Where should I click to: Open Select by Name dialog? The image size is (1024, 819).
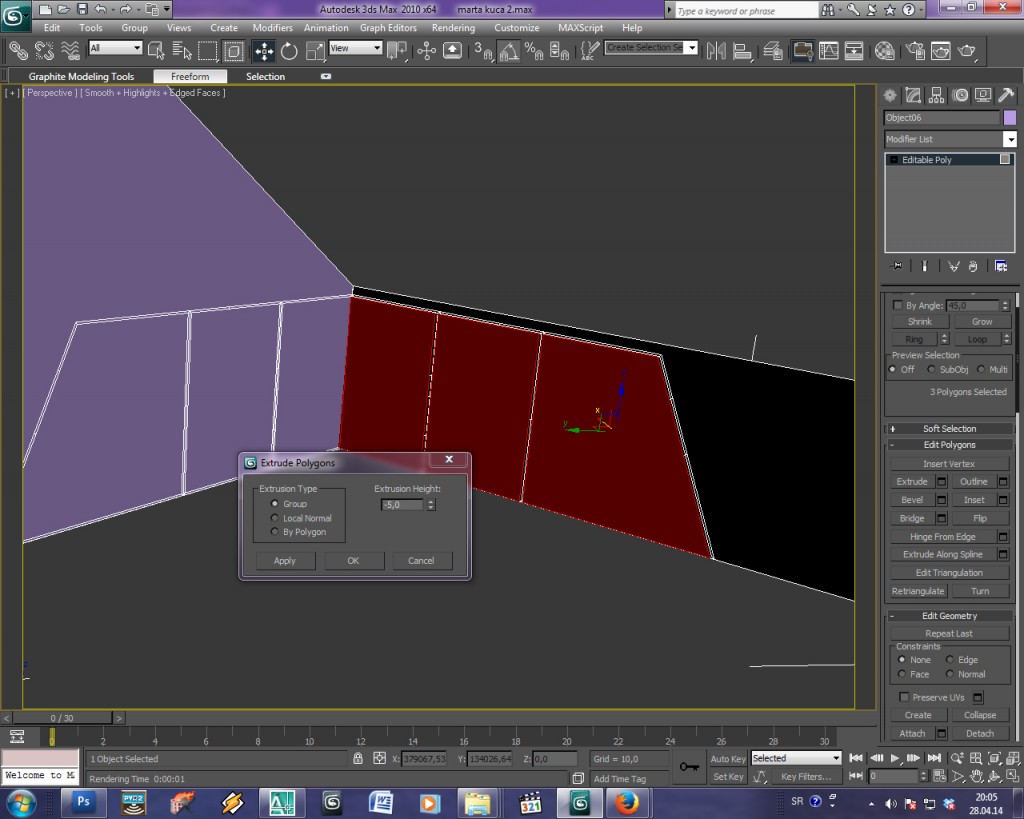pos(182,50)
